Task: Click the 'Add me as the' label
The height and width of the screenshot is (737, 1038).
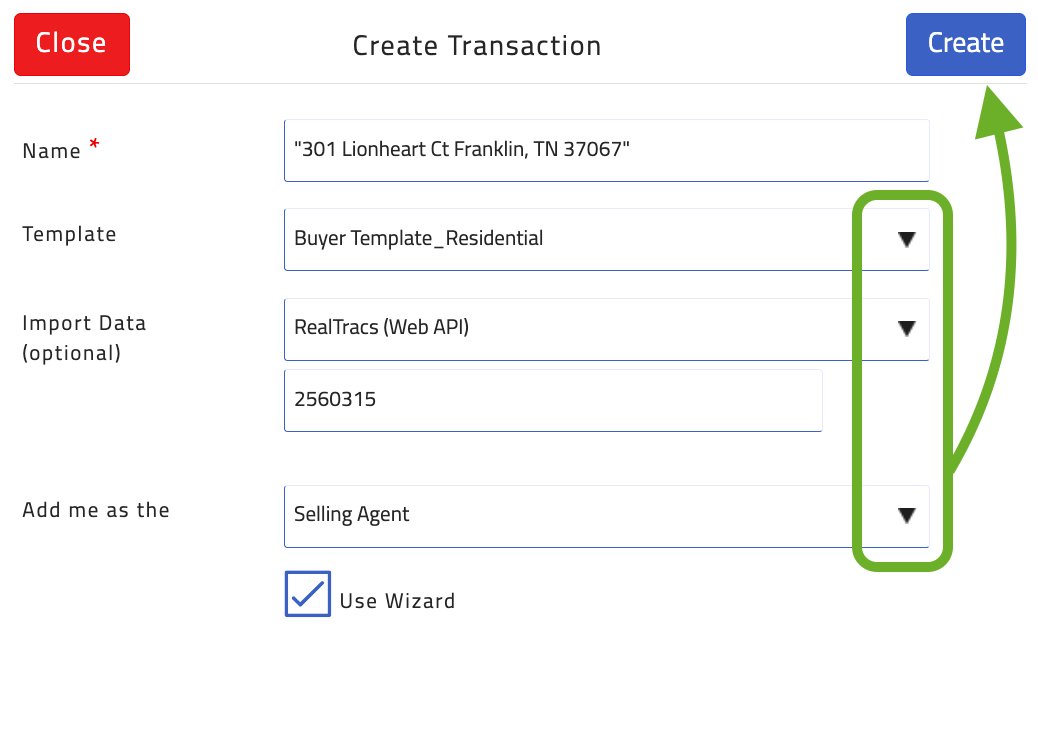Action: (x=95, y=510)
